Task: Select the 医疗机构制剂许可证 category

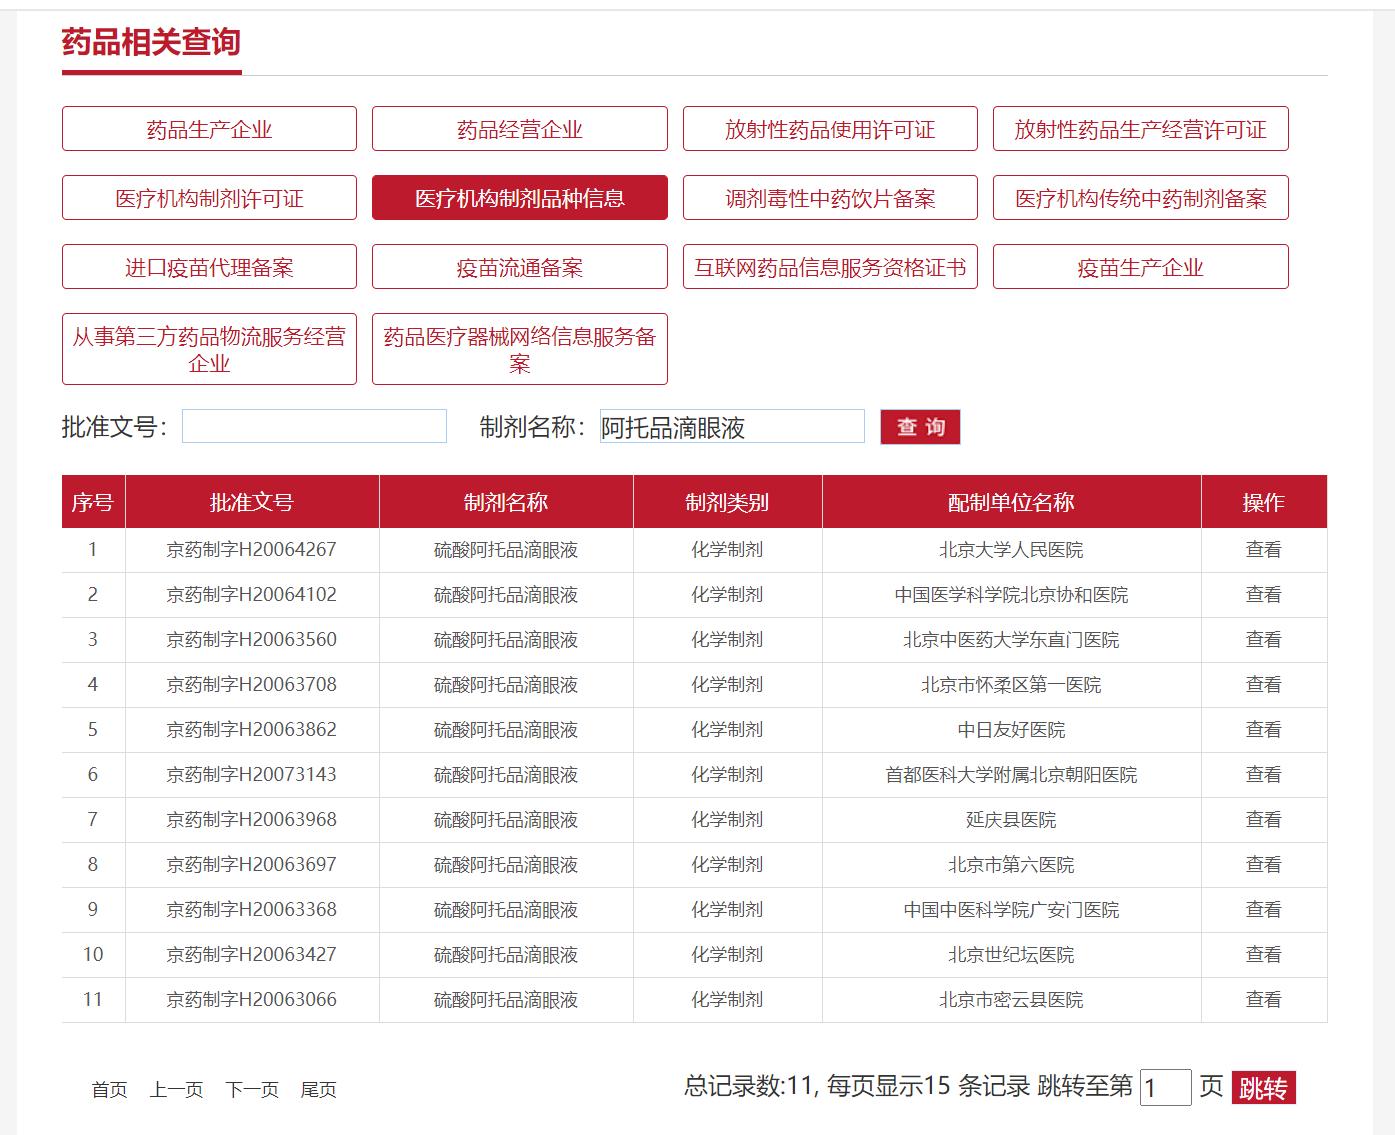Action: click(209, 197)
